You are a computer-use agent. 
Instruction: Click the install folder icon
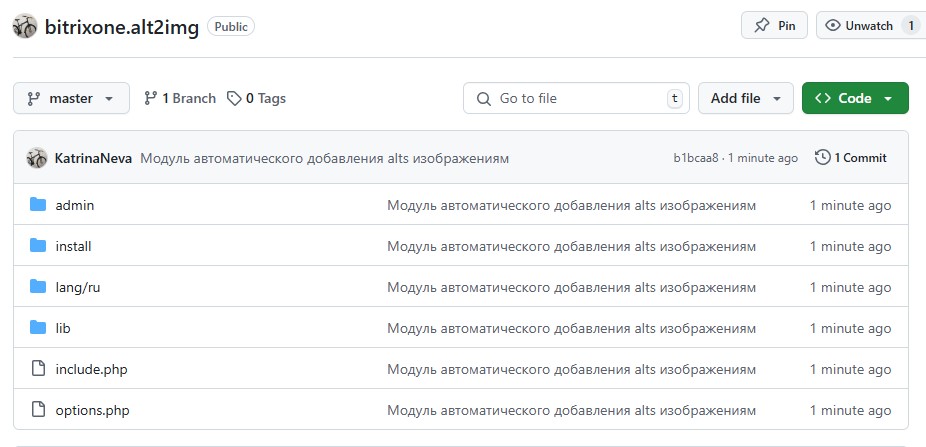[x=38, y=246]
